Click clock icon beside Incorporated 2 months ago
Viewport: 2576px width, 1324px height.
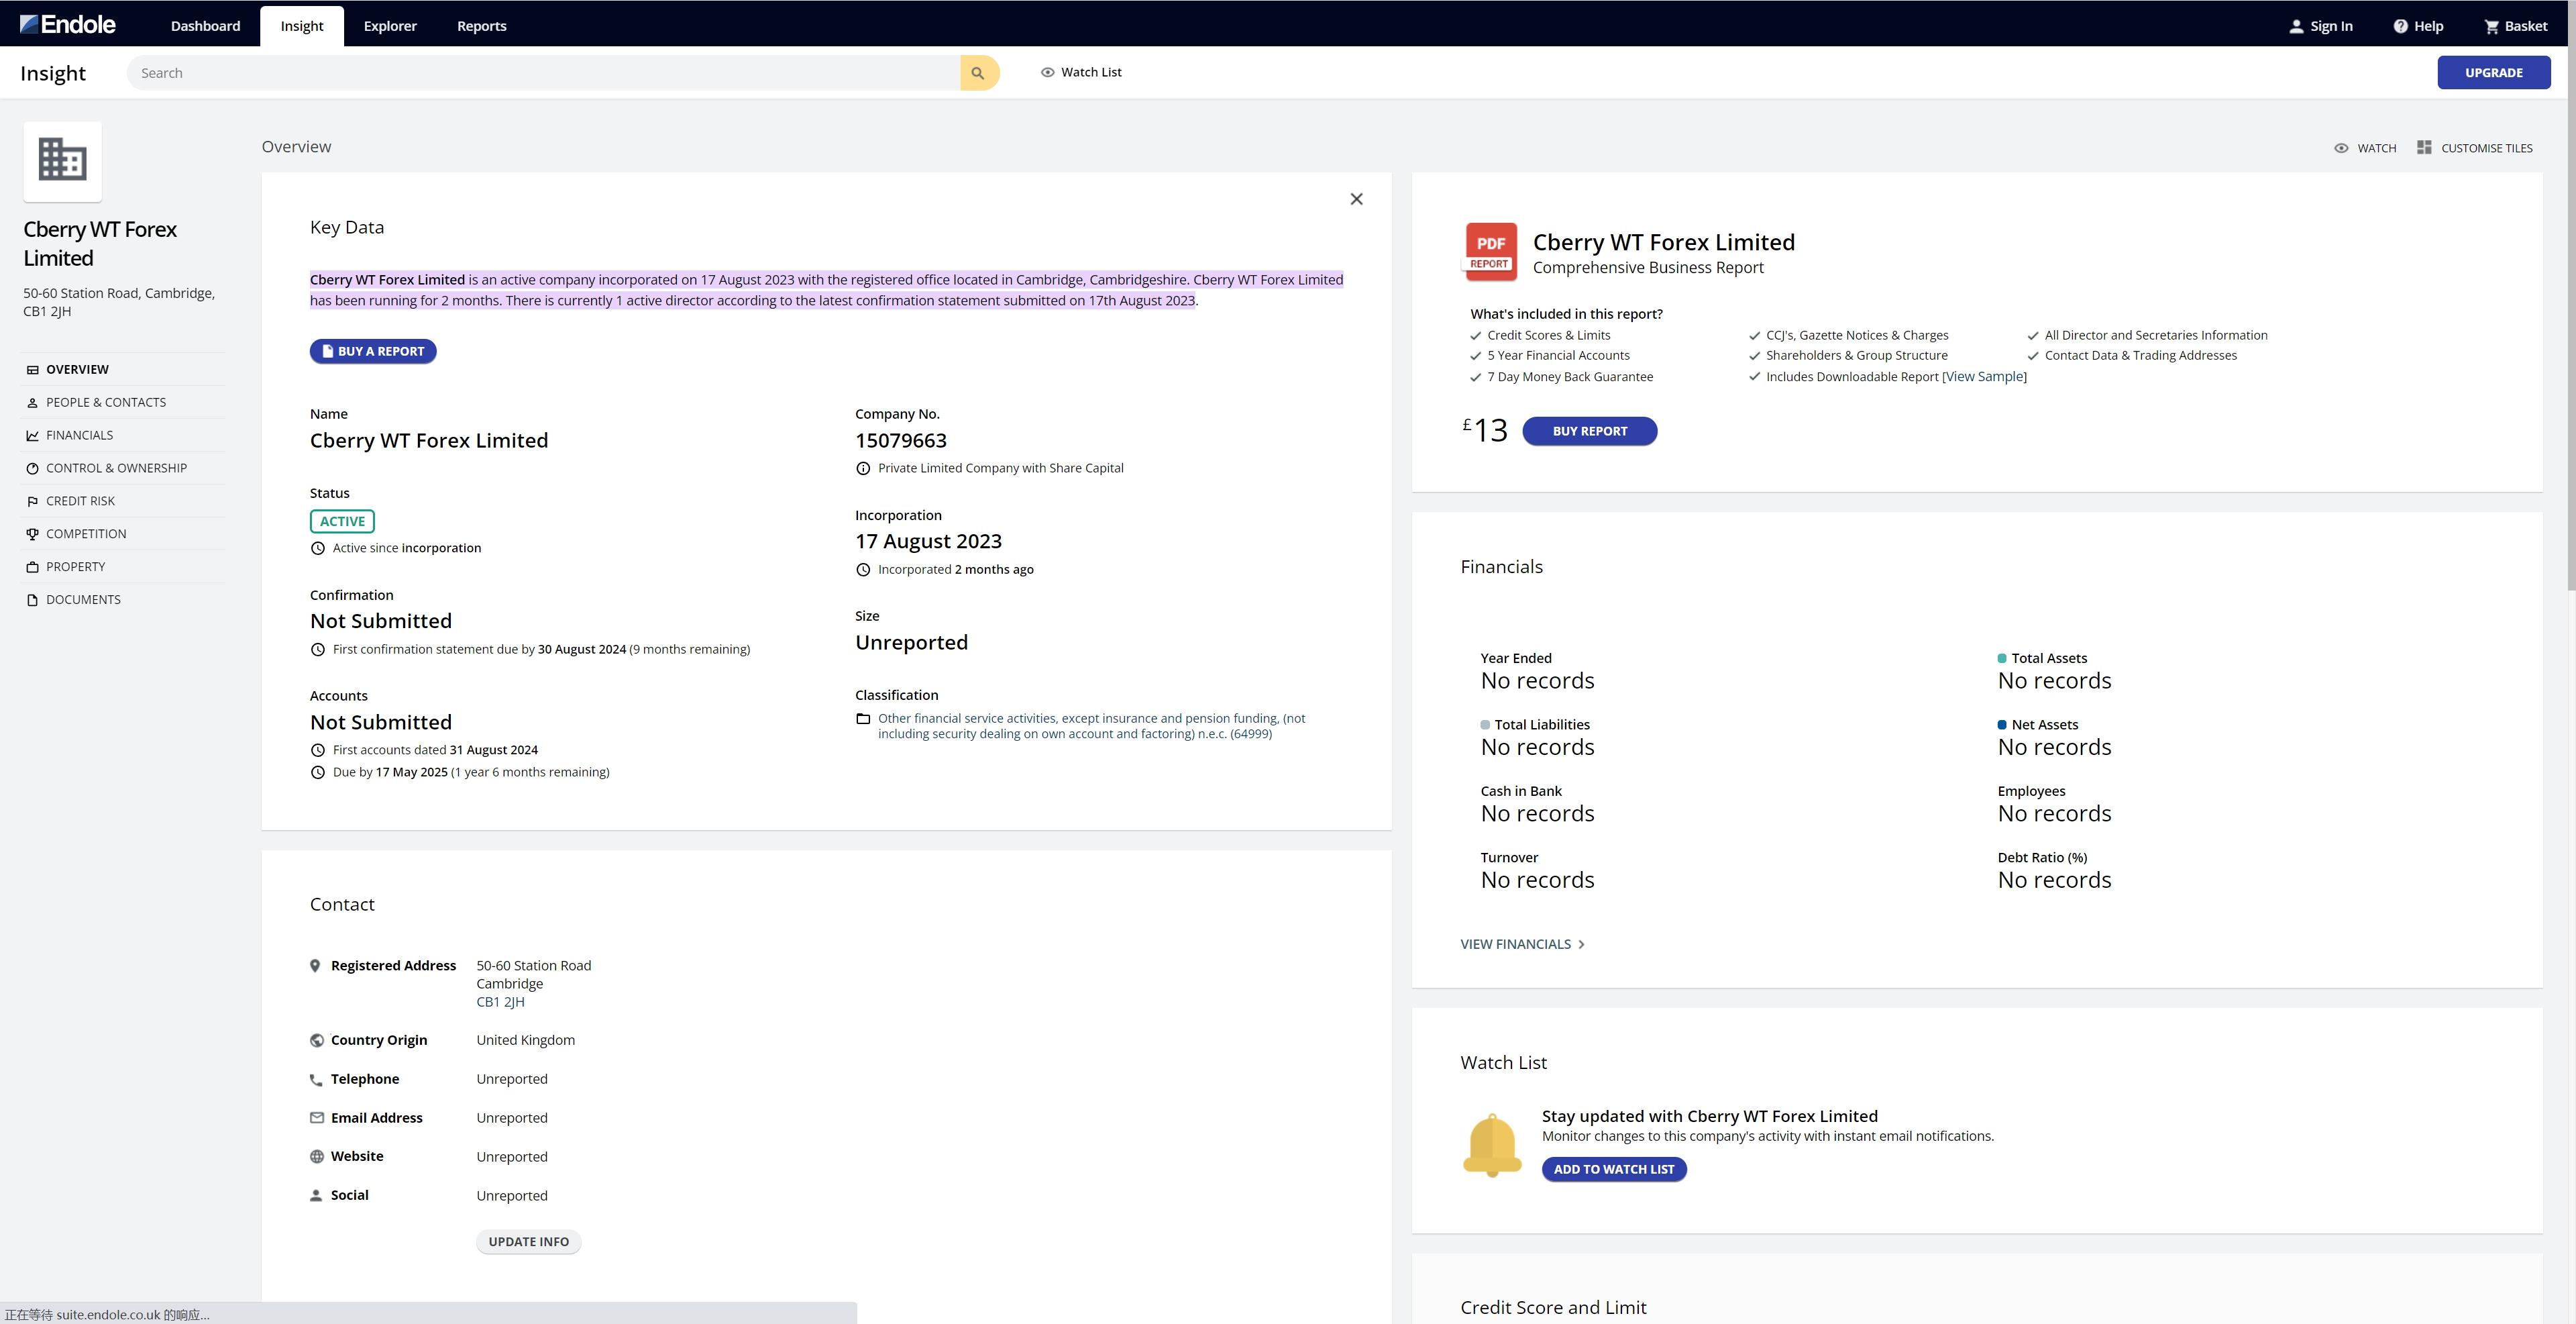tap(863, 570)
